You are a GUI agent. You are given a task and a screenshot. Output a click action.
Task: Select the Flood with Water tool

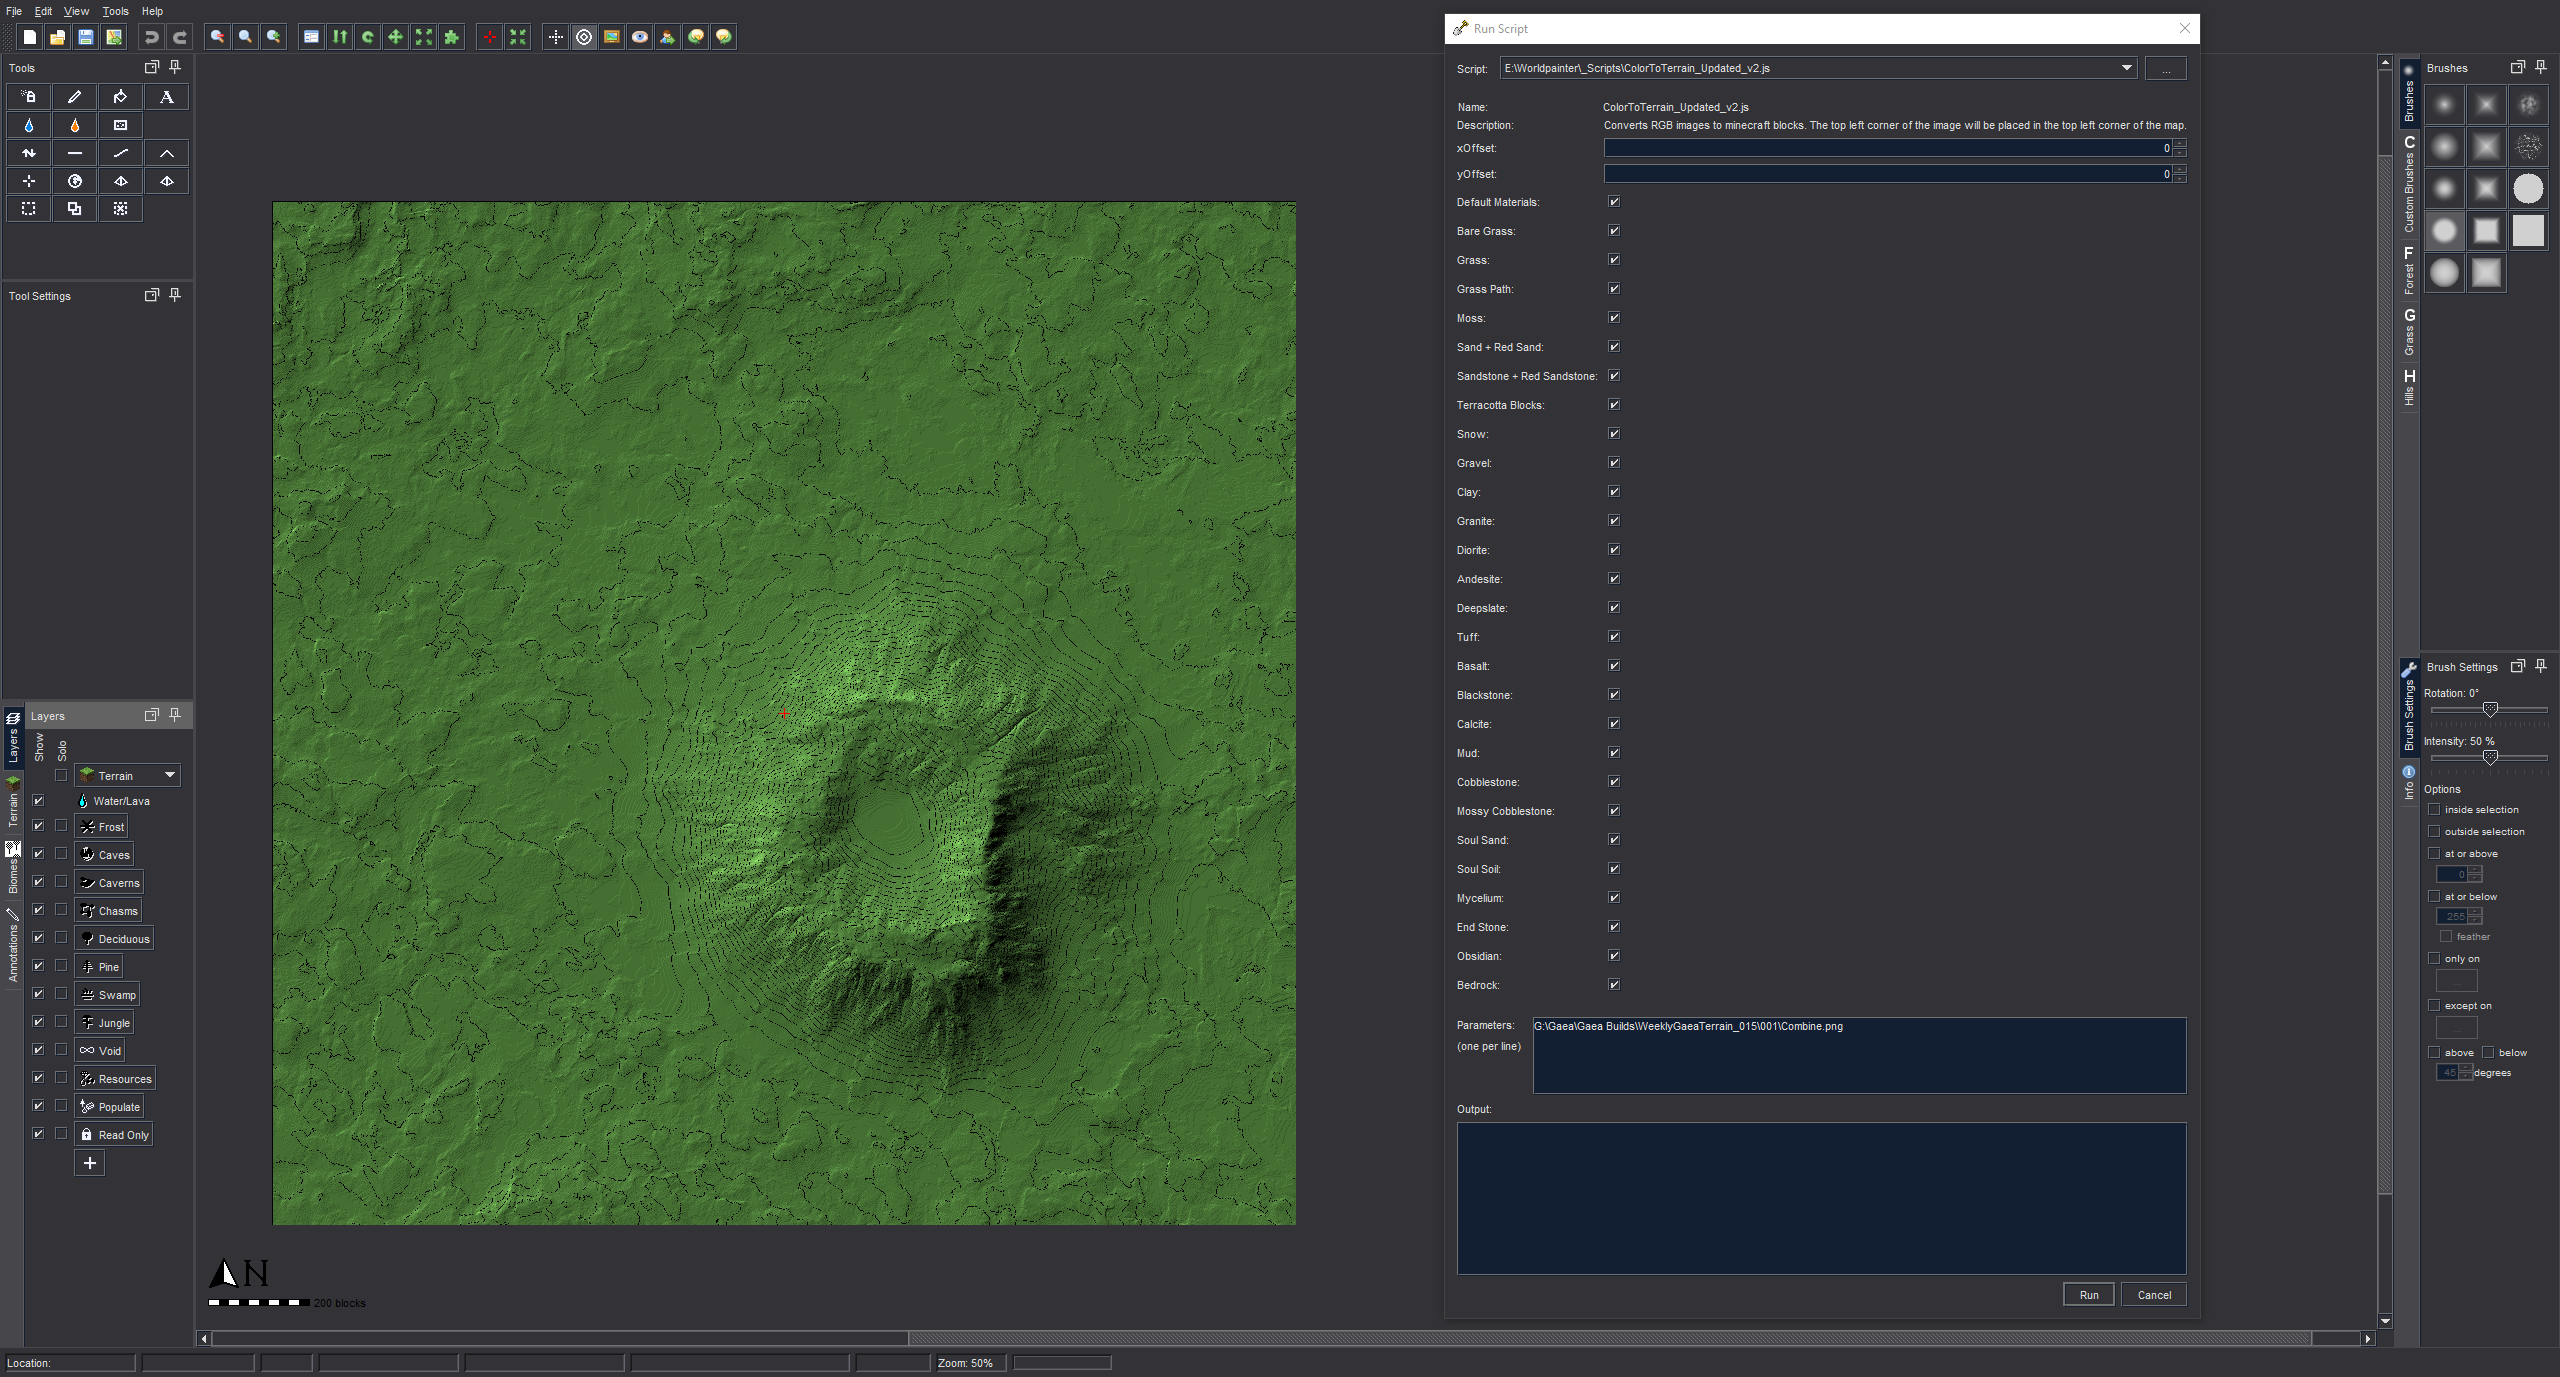[28, 125]
